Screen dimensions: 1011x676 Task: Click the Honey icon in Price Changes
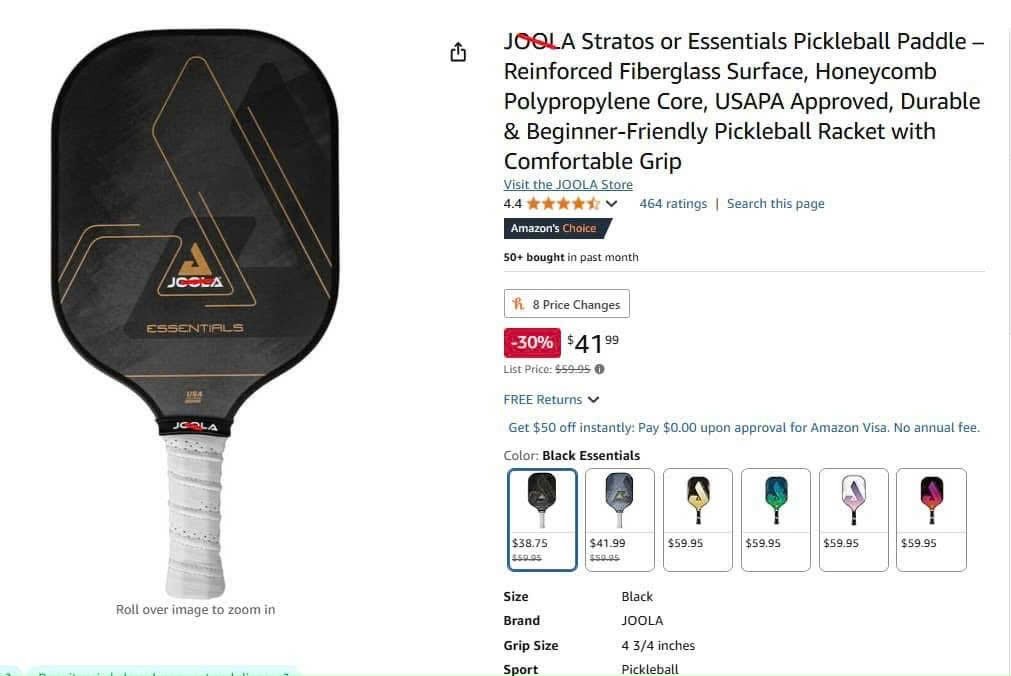[518, 304]
